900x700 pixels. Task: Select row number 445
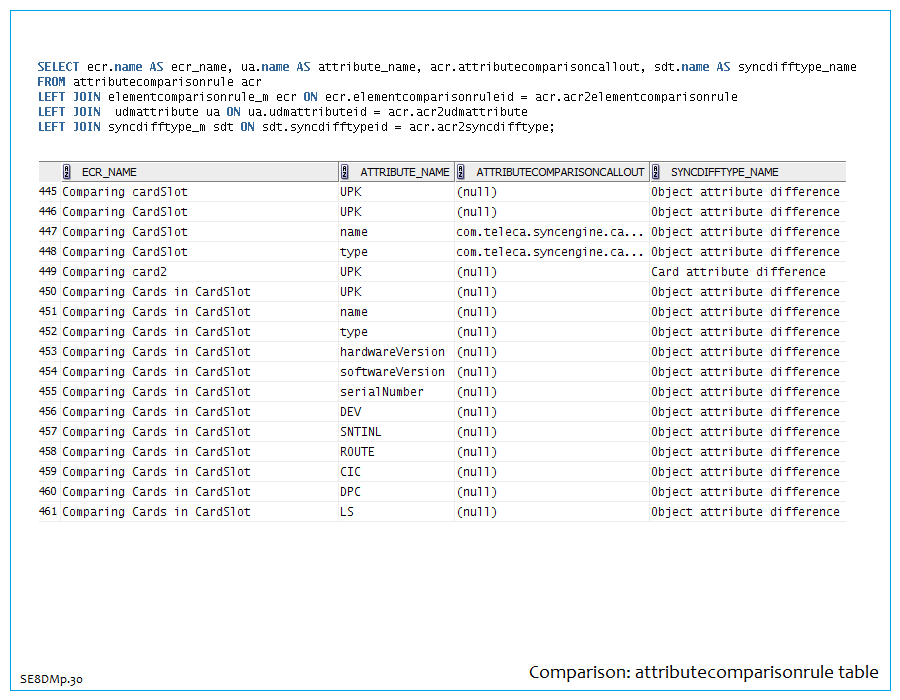48,192
